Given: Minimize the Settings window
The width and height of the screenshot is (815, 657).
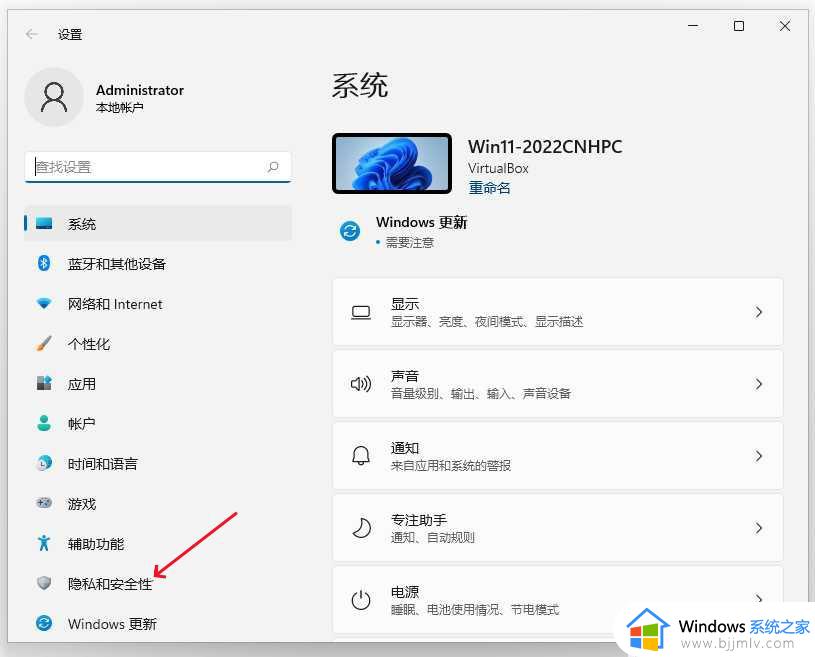Looking at the screenshot, I should [693, 25].
